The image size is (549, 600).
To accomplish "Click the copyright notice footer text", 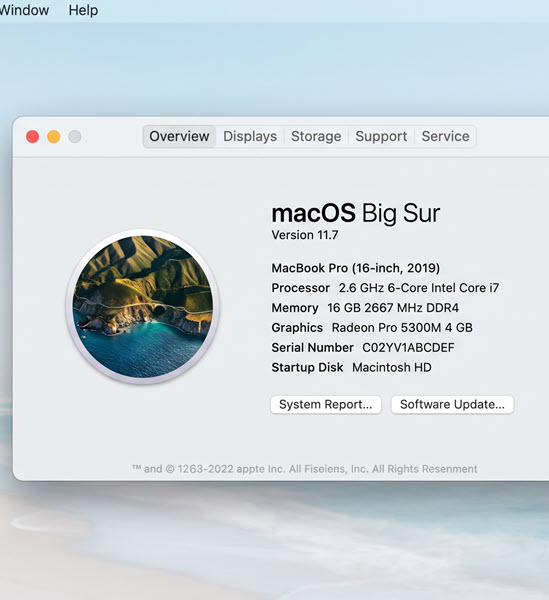I will pyautogui.click(x=305, y=469).
